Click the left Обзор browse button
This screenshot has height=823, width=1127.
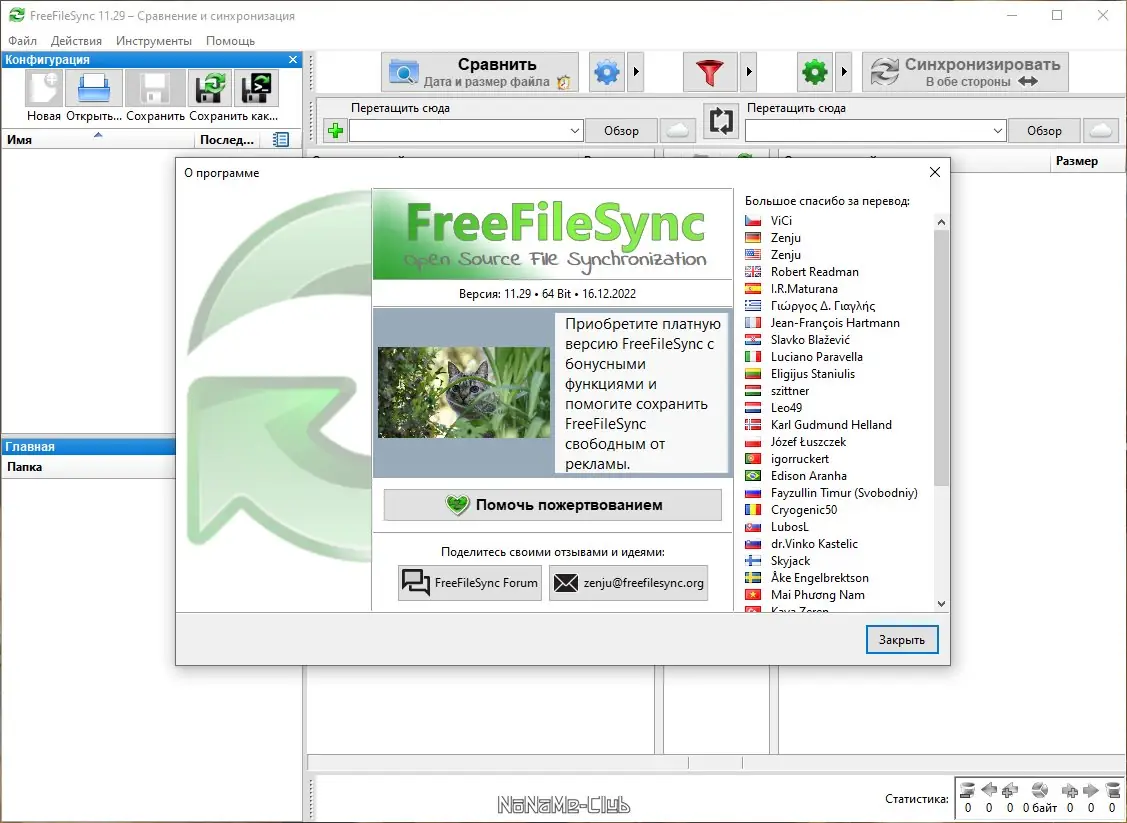[x=621, y=131]
